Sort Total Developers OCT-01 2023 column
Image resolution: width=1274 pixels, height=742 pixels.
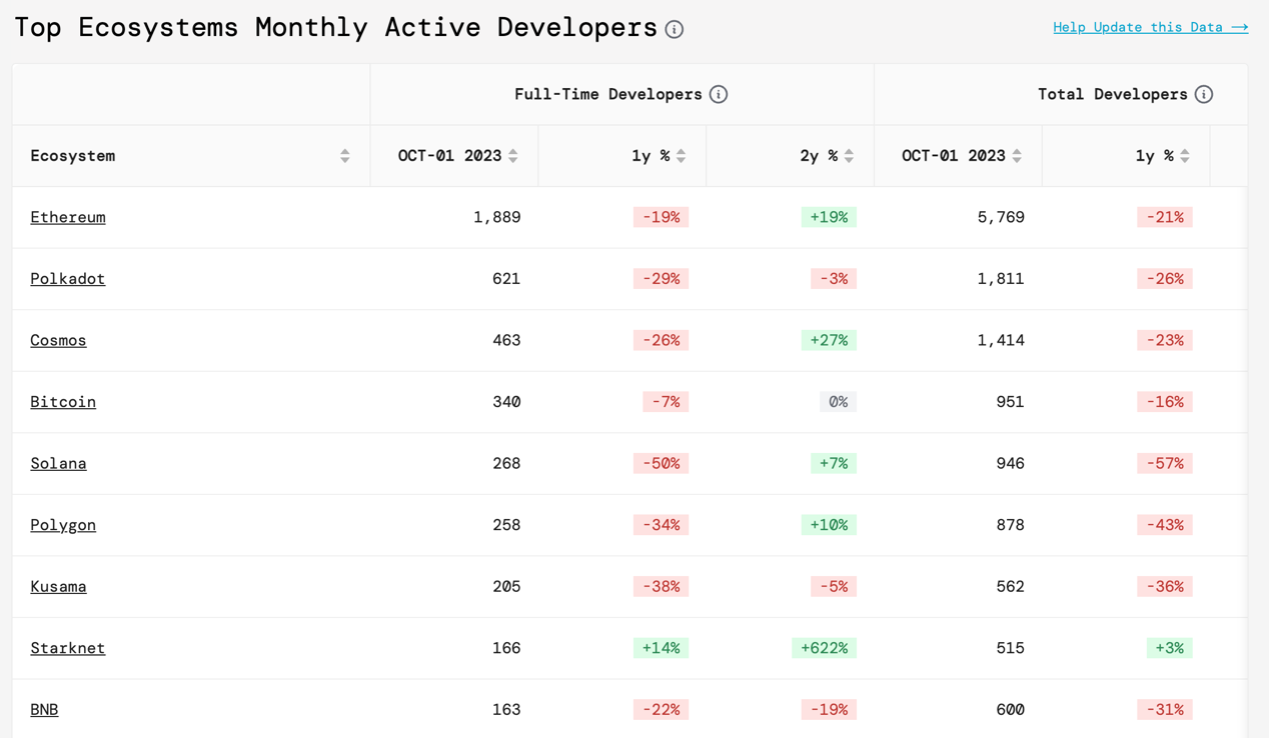(1017, 156)
